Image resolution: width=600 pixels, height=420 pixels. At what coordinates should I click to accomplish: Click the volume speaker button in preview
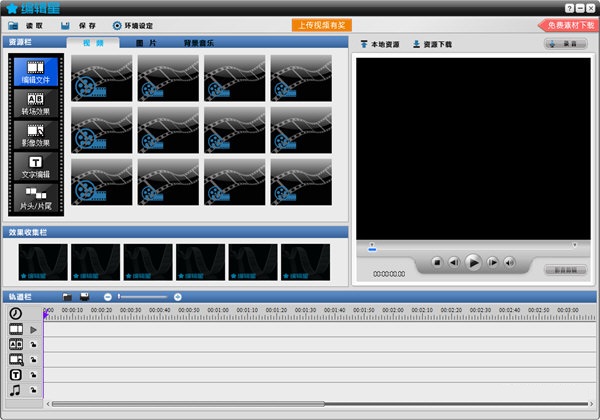509,262
